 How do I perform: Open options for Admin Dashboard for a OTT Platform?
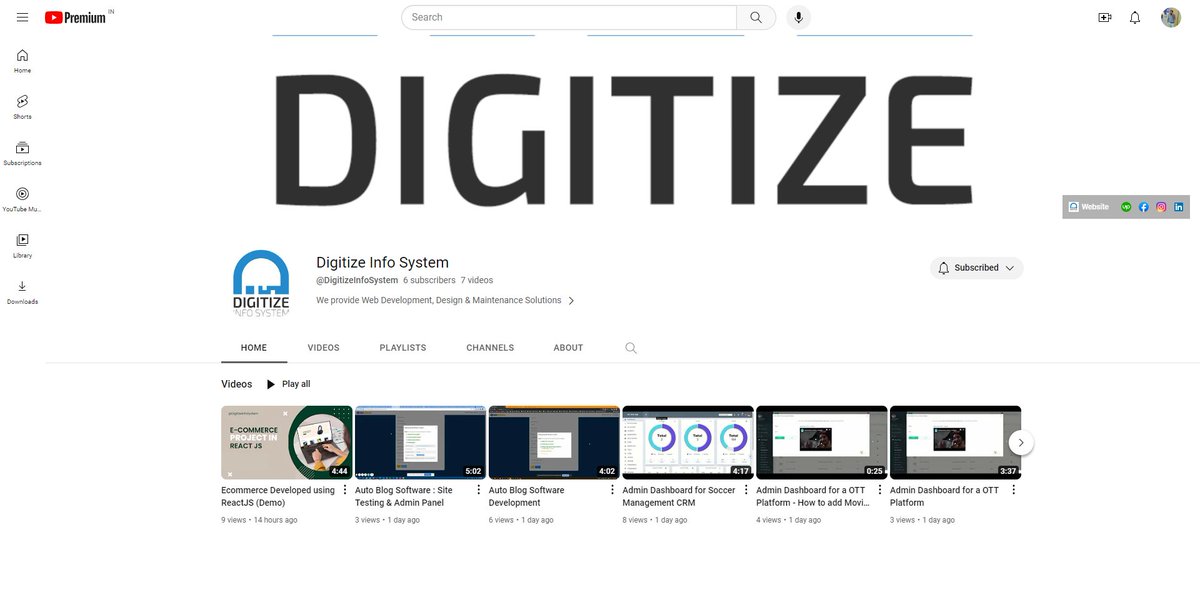1013,490
